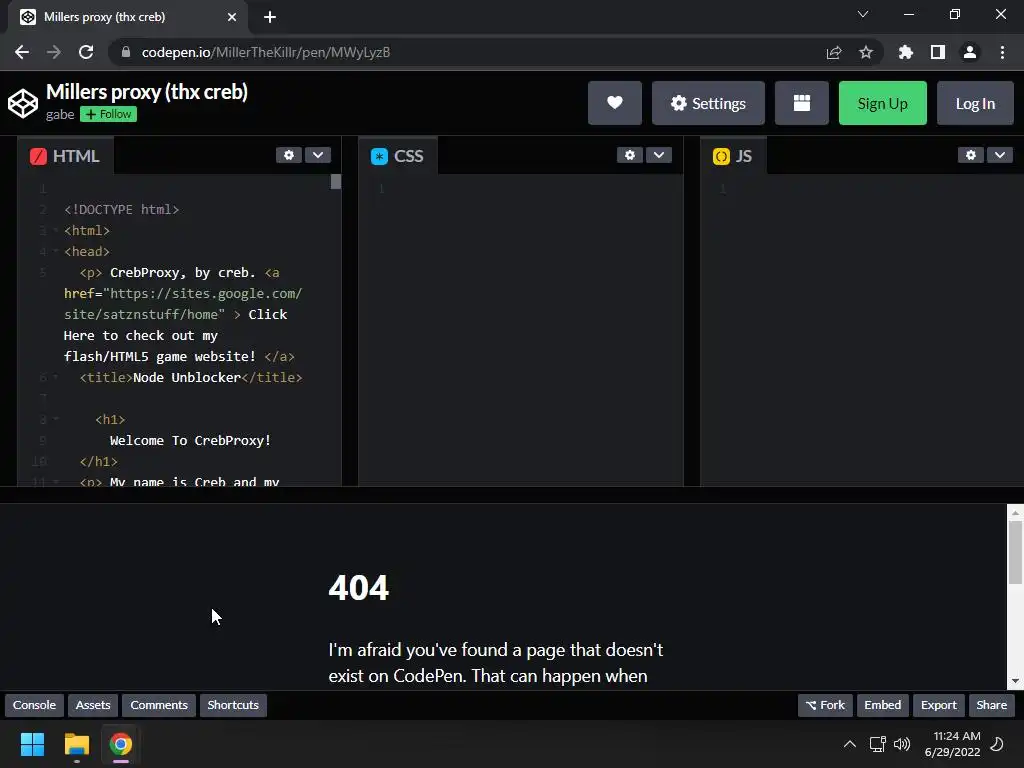
Task: Open Embed options
Action: (882, 705)
